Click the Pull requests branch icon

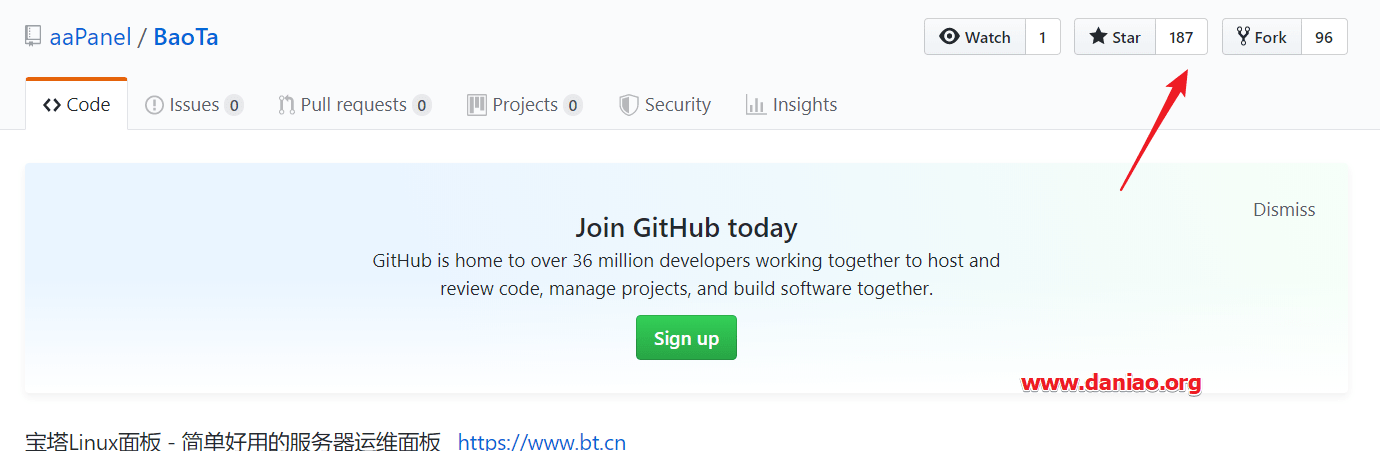point(286,105)
